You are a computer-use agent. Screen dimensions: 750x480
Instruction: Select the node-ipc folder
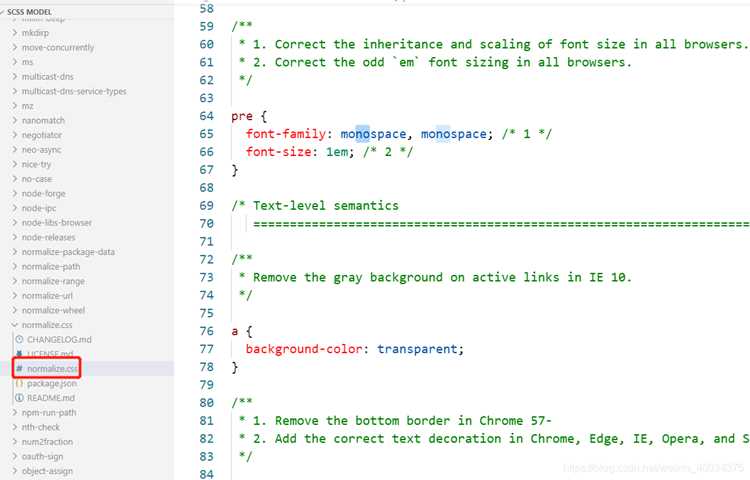(39, 208)
